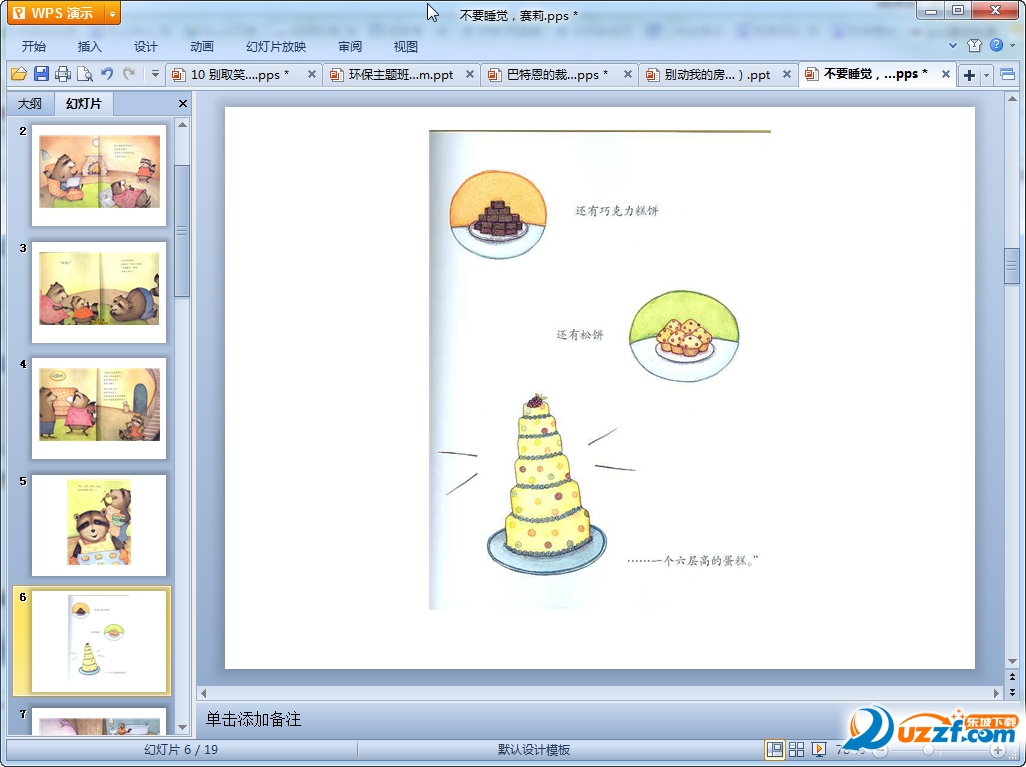Screen dimensions: 1026x767
Task: Expand quick access toolbar dropdown arrow
Action: (155, 74)
